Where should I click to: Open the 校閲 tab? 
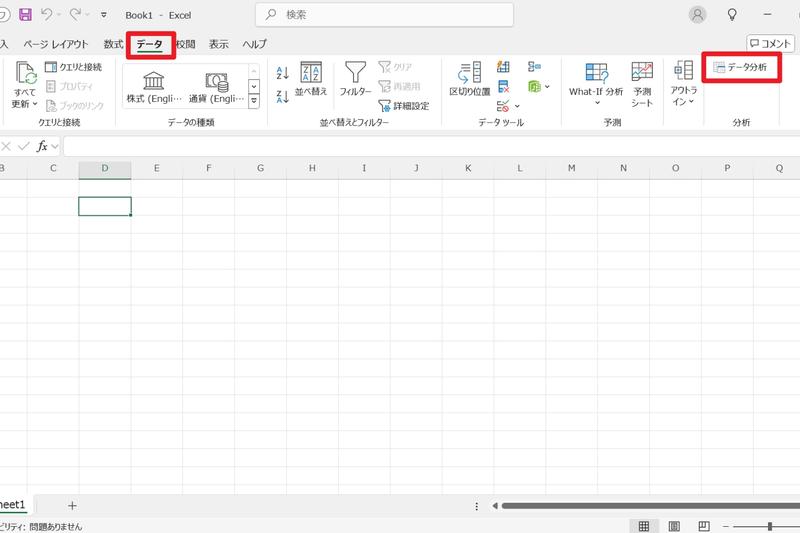pos(186,44)
